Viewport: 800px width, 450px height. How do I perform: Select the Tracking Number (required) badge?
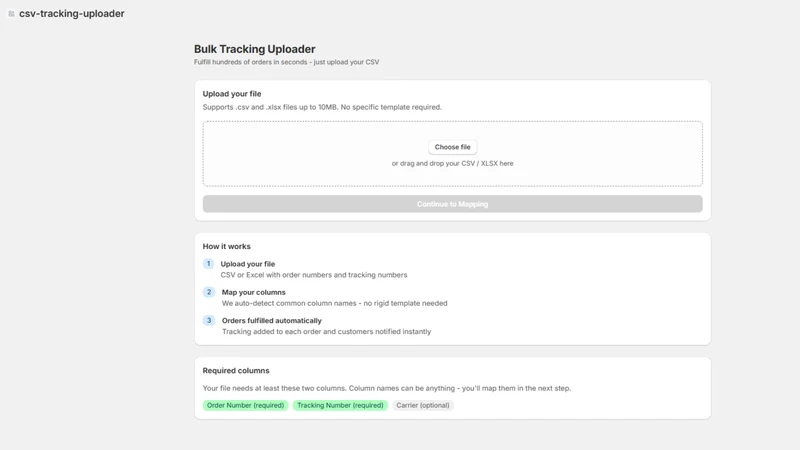[x=340, y=405]
